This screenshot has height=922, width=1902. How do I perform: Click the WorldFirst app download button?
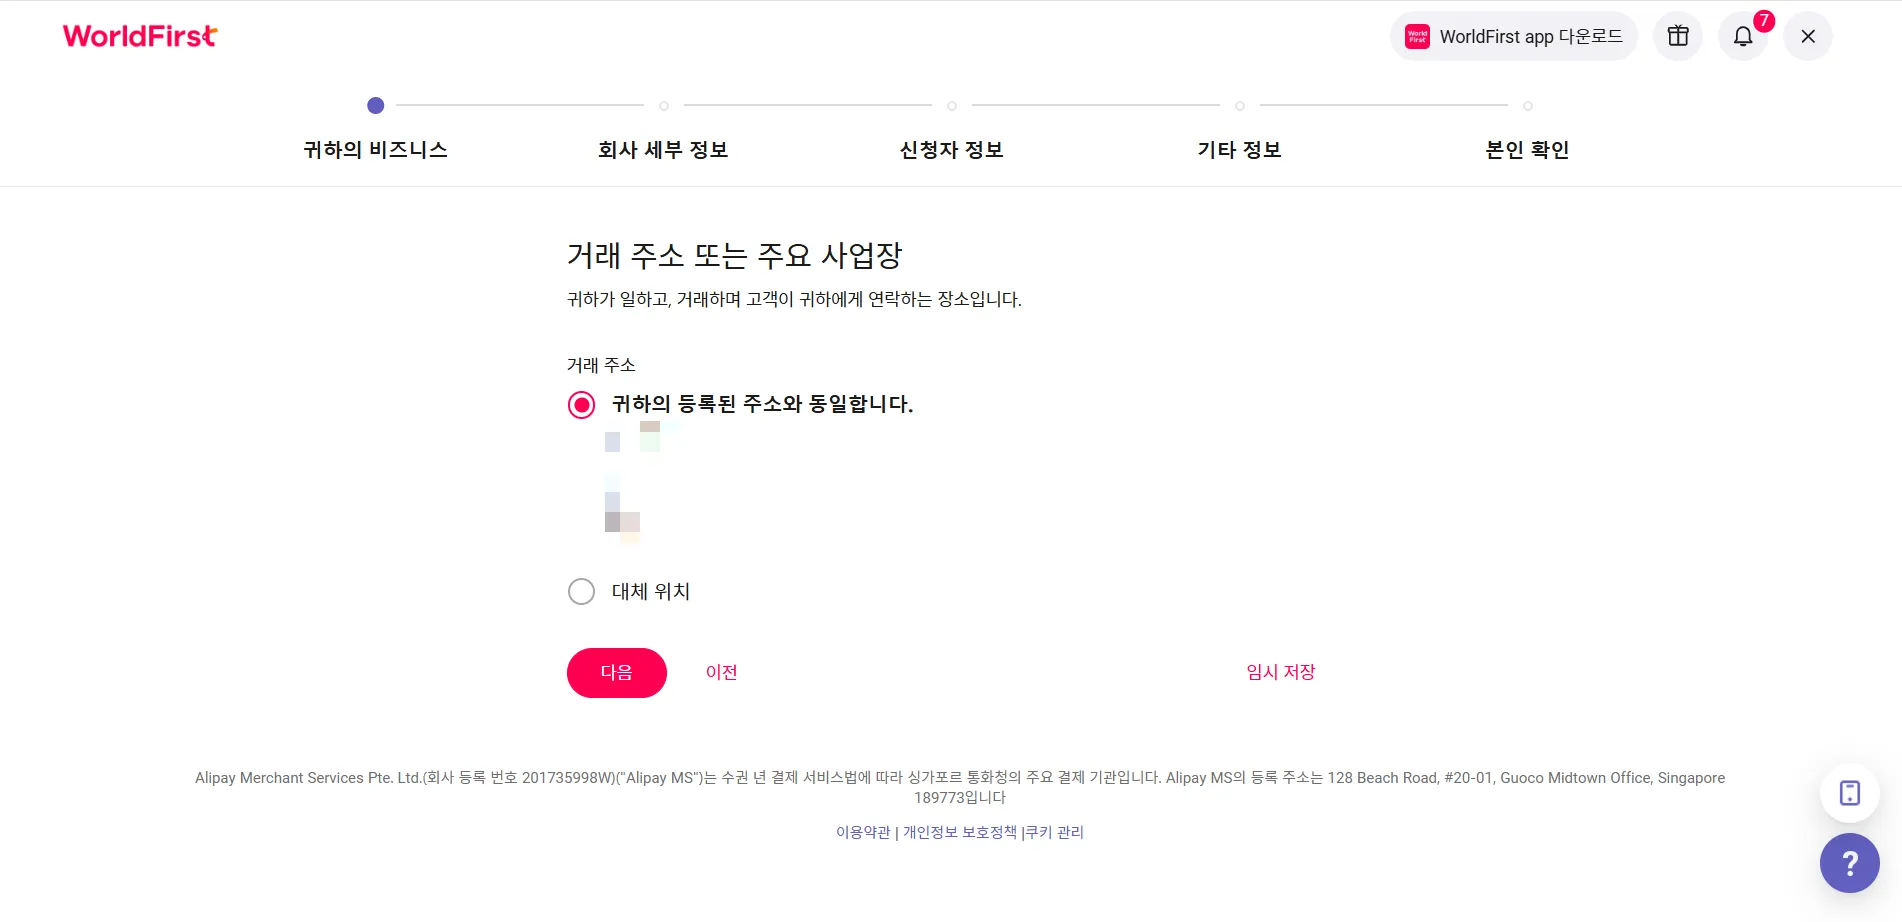pyautogui.click(x=1514, y=36)
